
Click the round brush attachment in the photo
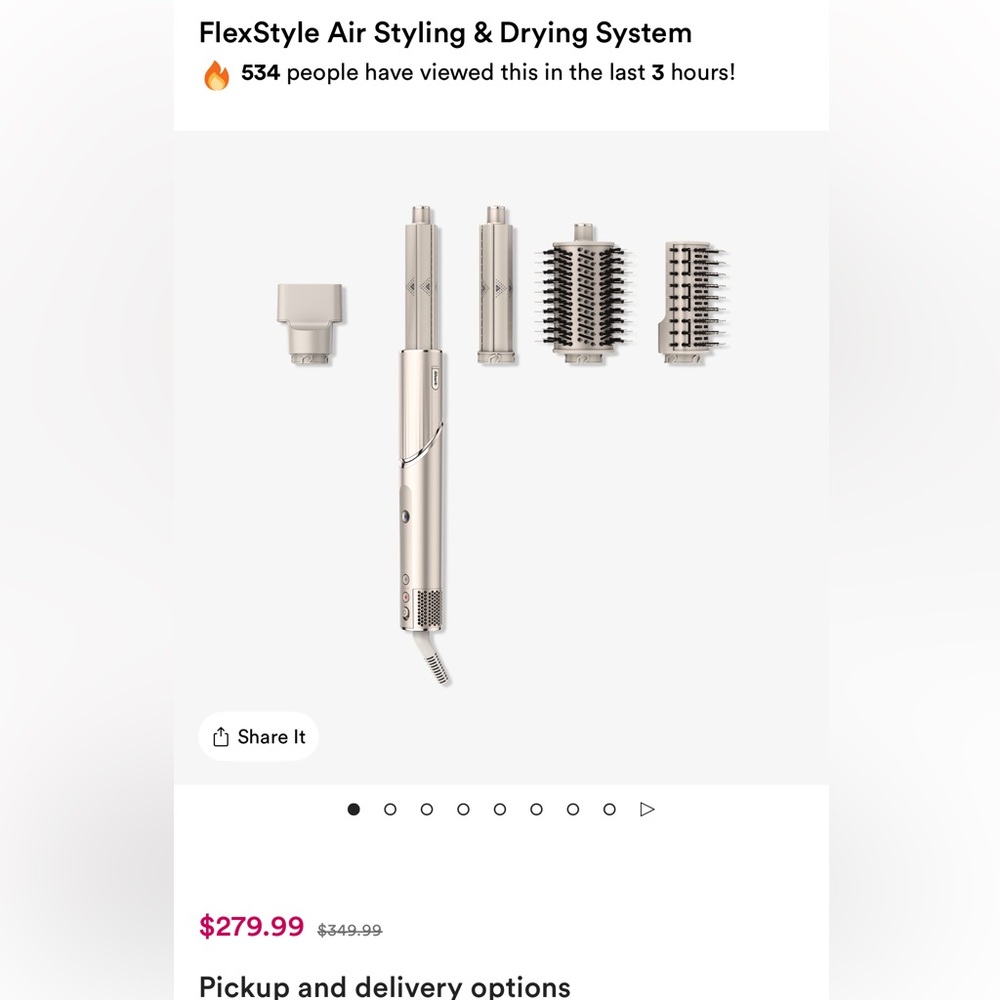(x=585, y=295)
